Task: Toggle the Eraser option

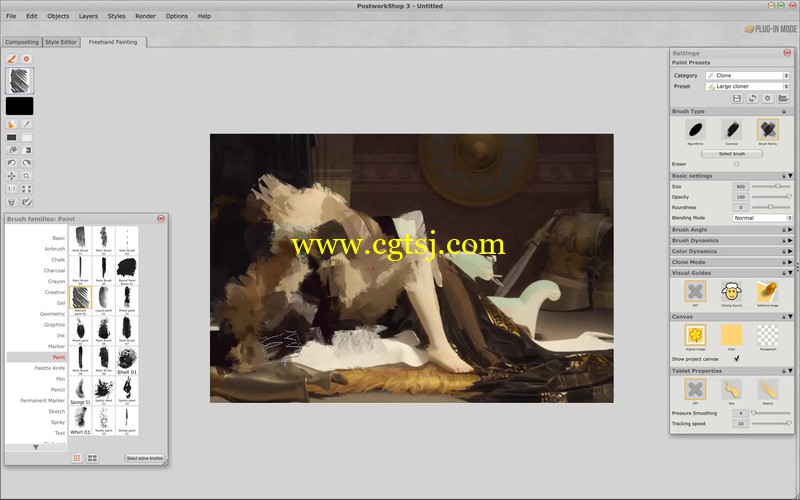Action: point(736,164)
